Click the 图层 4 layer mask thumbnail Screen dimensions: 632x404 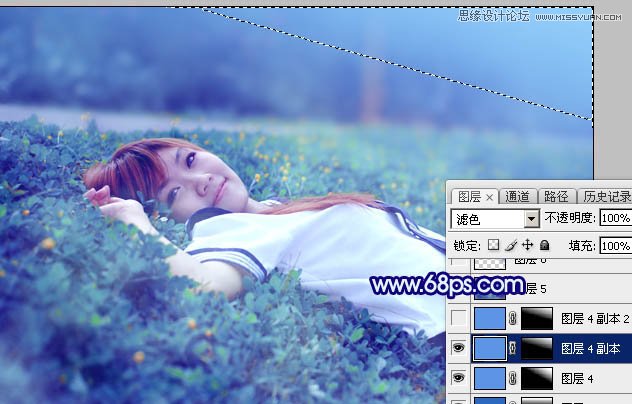(537, 378)
